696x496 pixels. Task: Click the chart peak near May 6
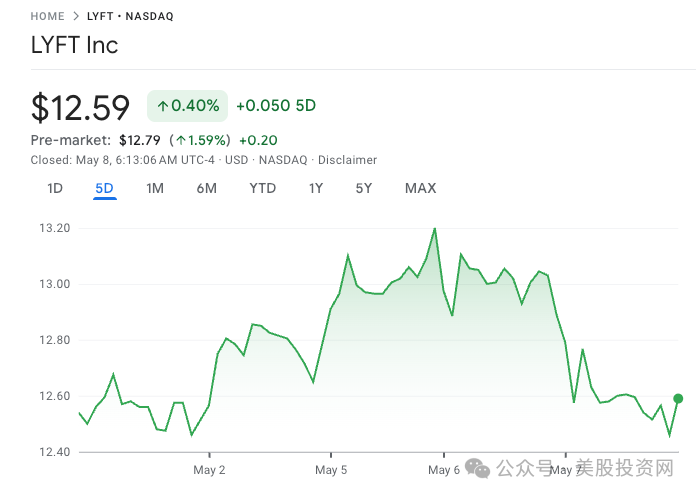435,229
